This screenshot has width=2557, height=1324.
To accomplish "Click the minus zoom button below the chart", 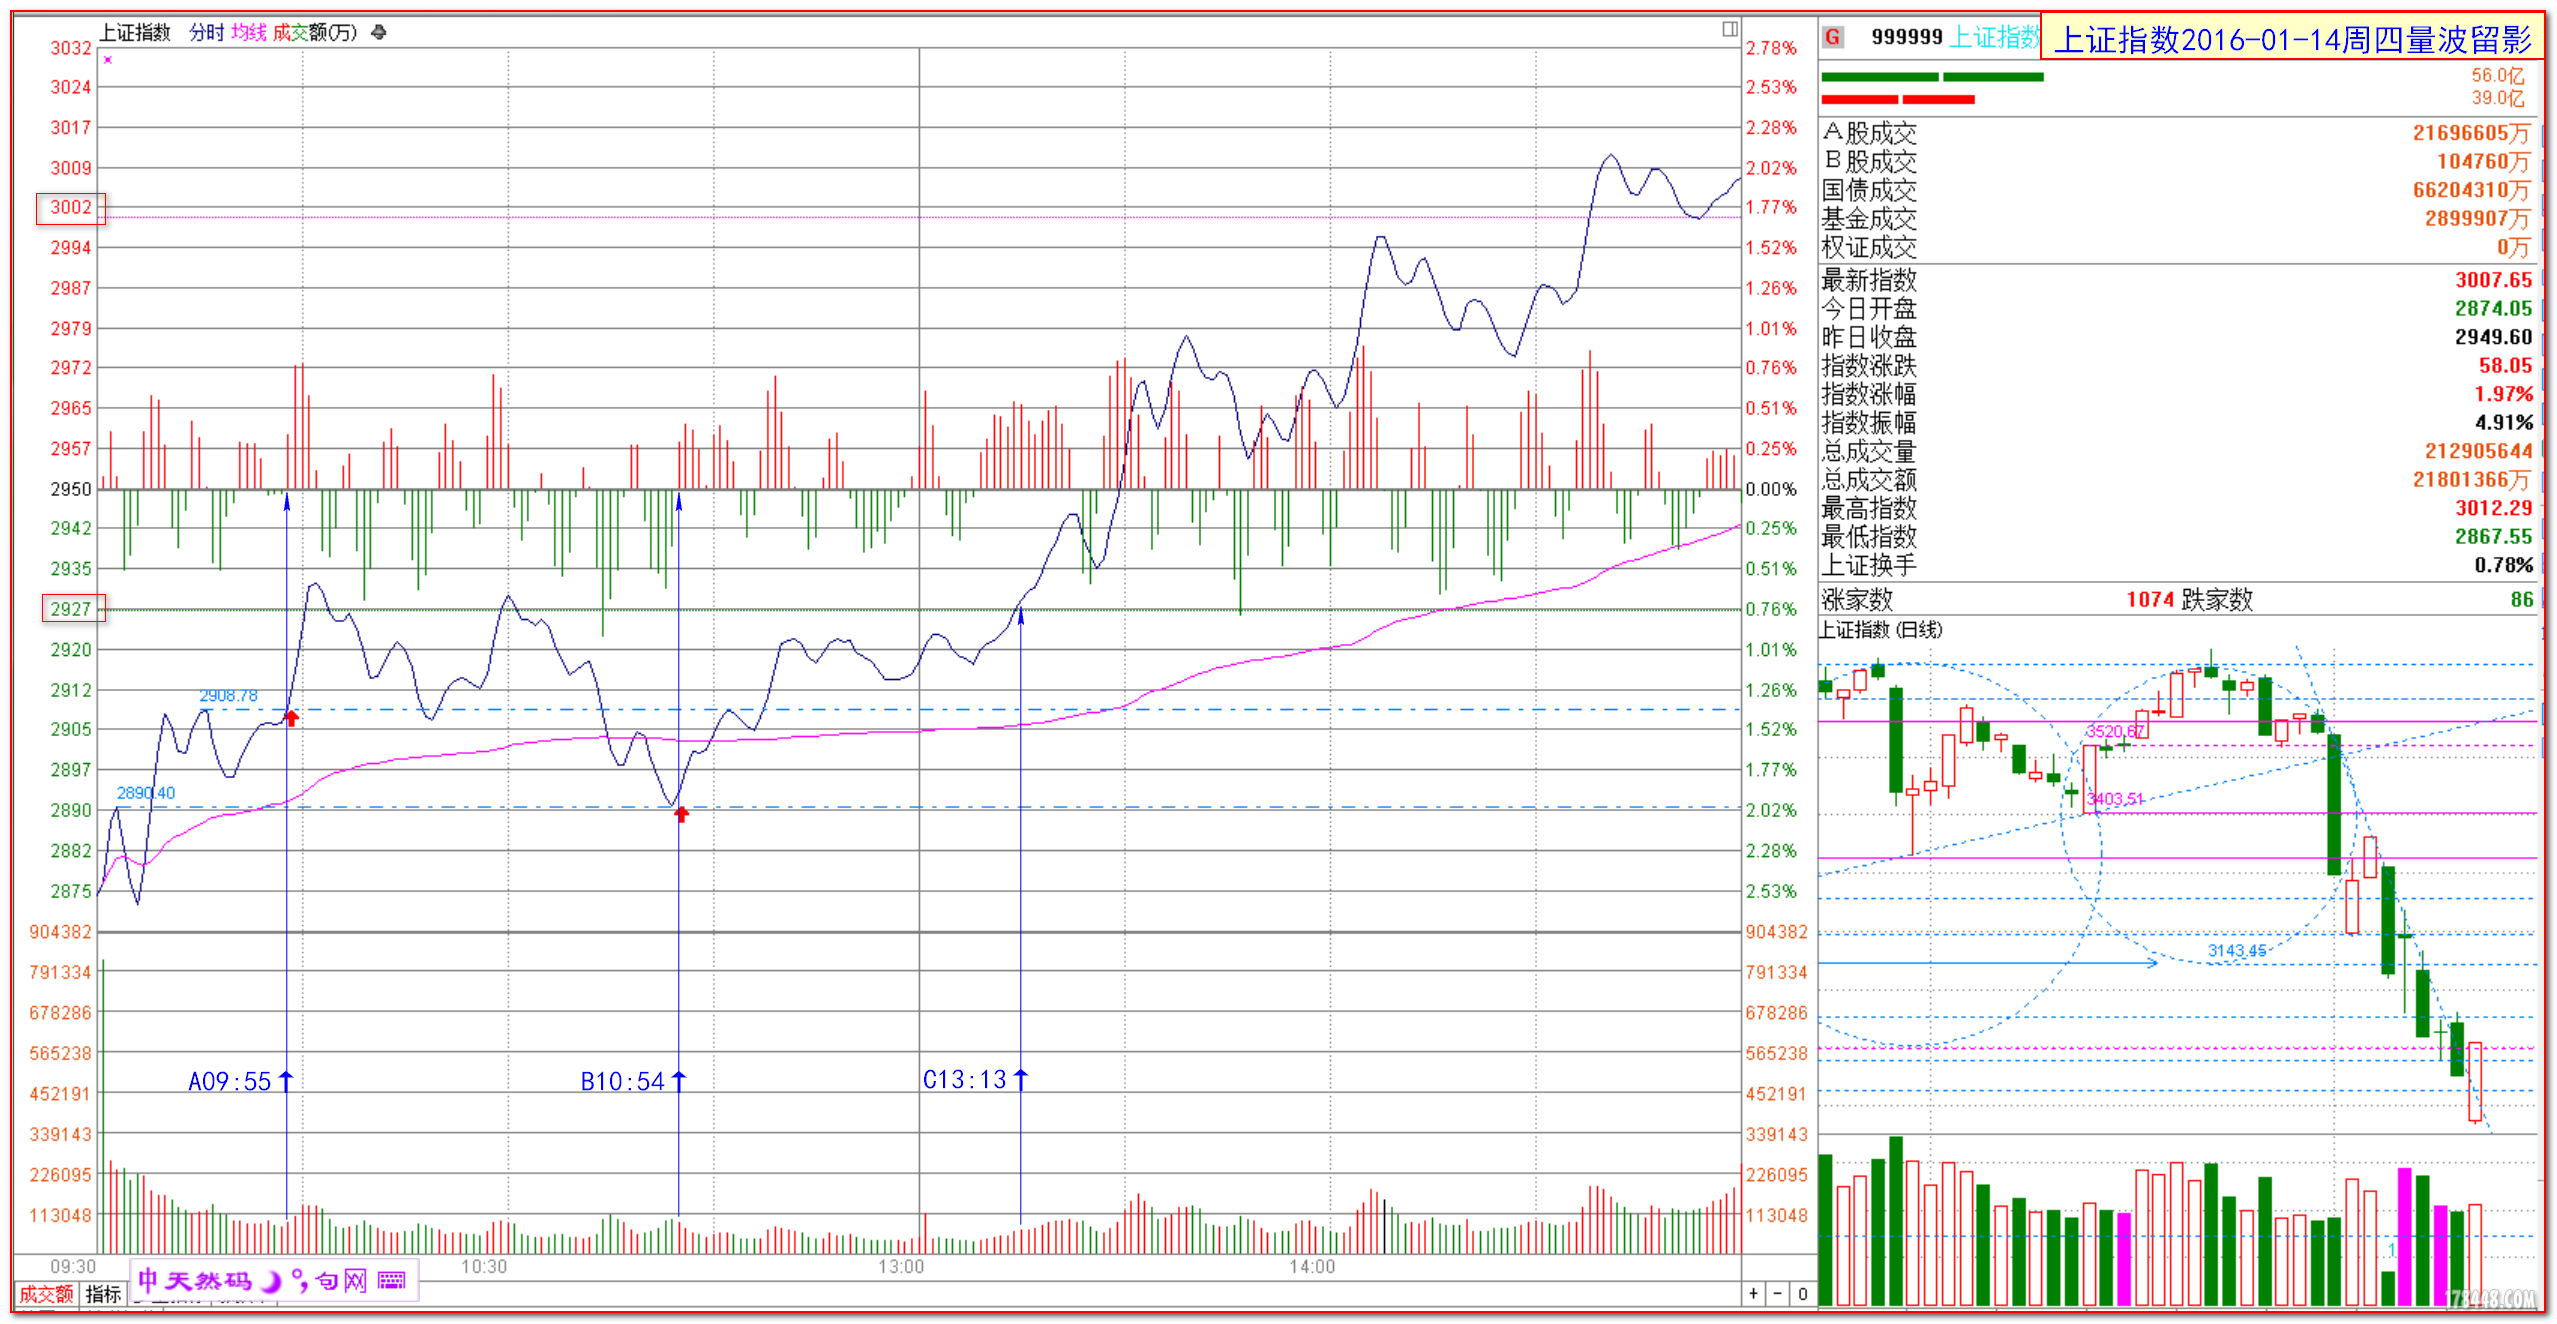I will click(1777, 1294).
